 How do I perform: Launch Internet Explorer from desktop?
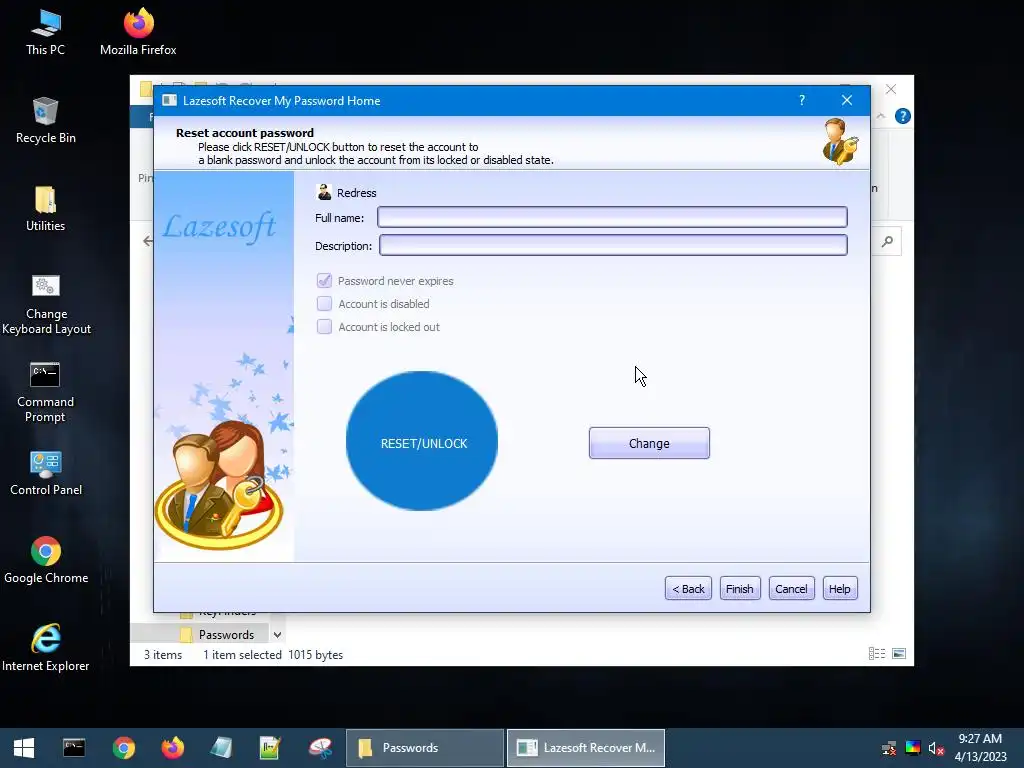click(46, 648)
